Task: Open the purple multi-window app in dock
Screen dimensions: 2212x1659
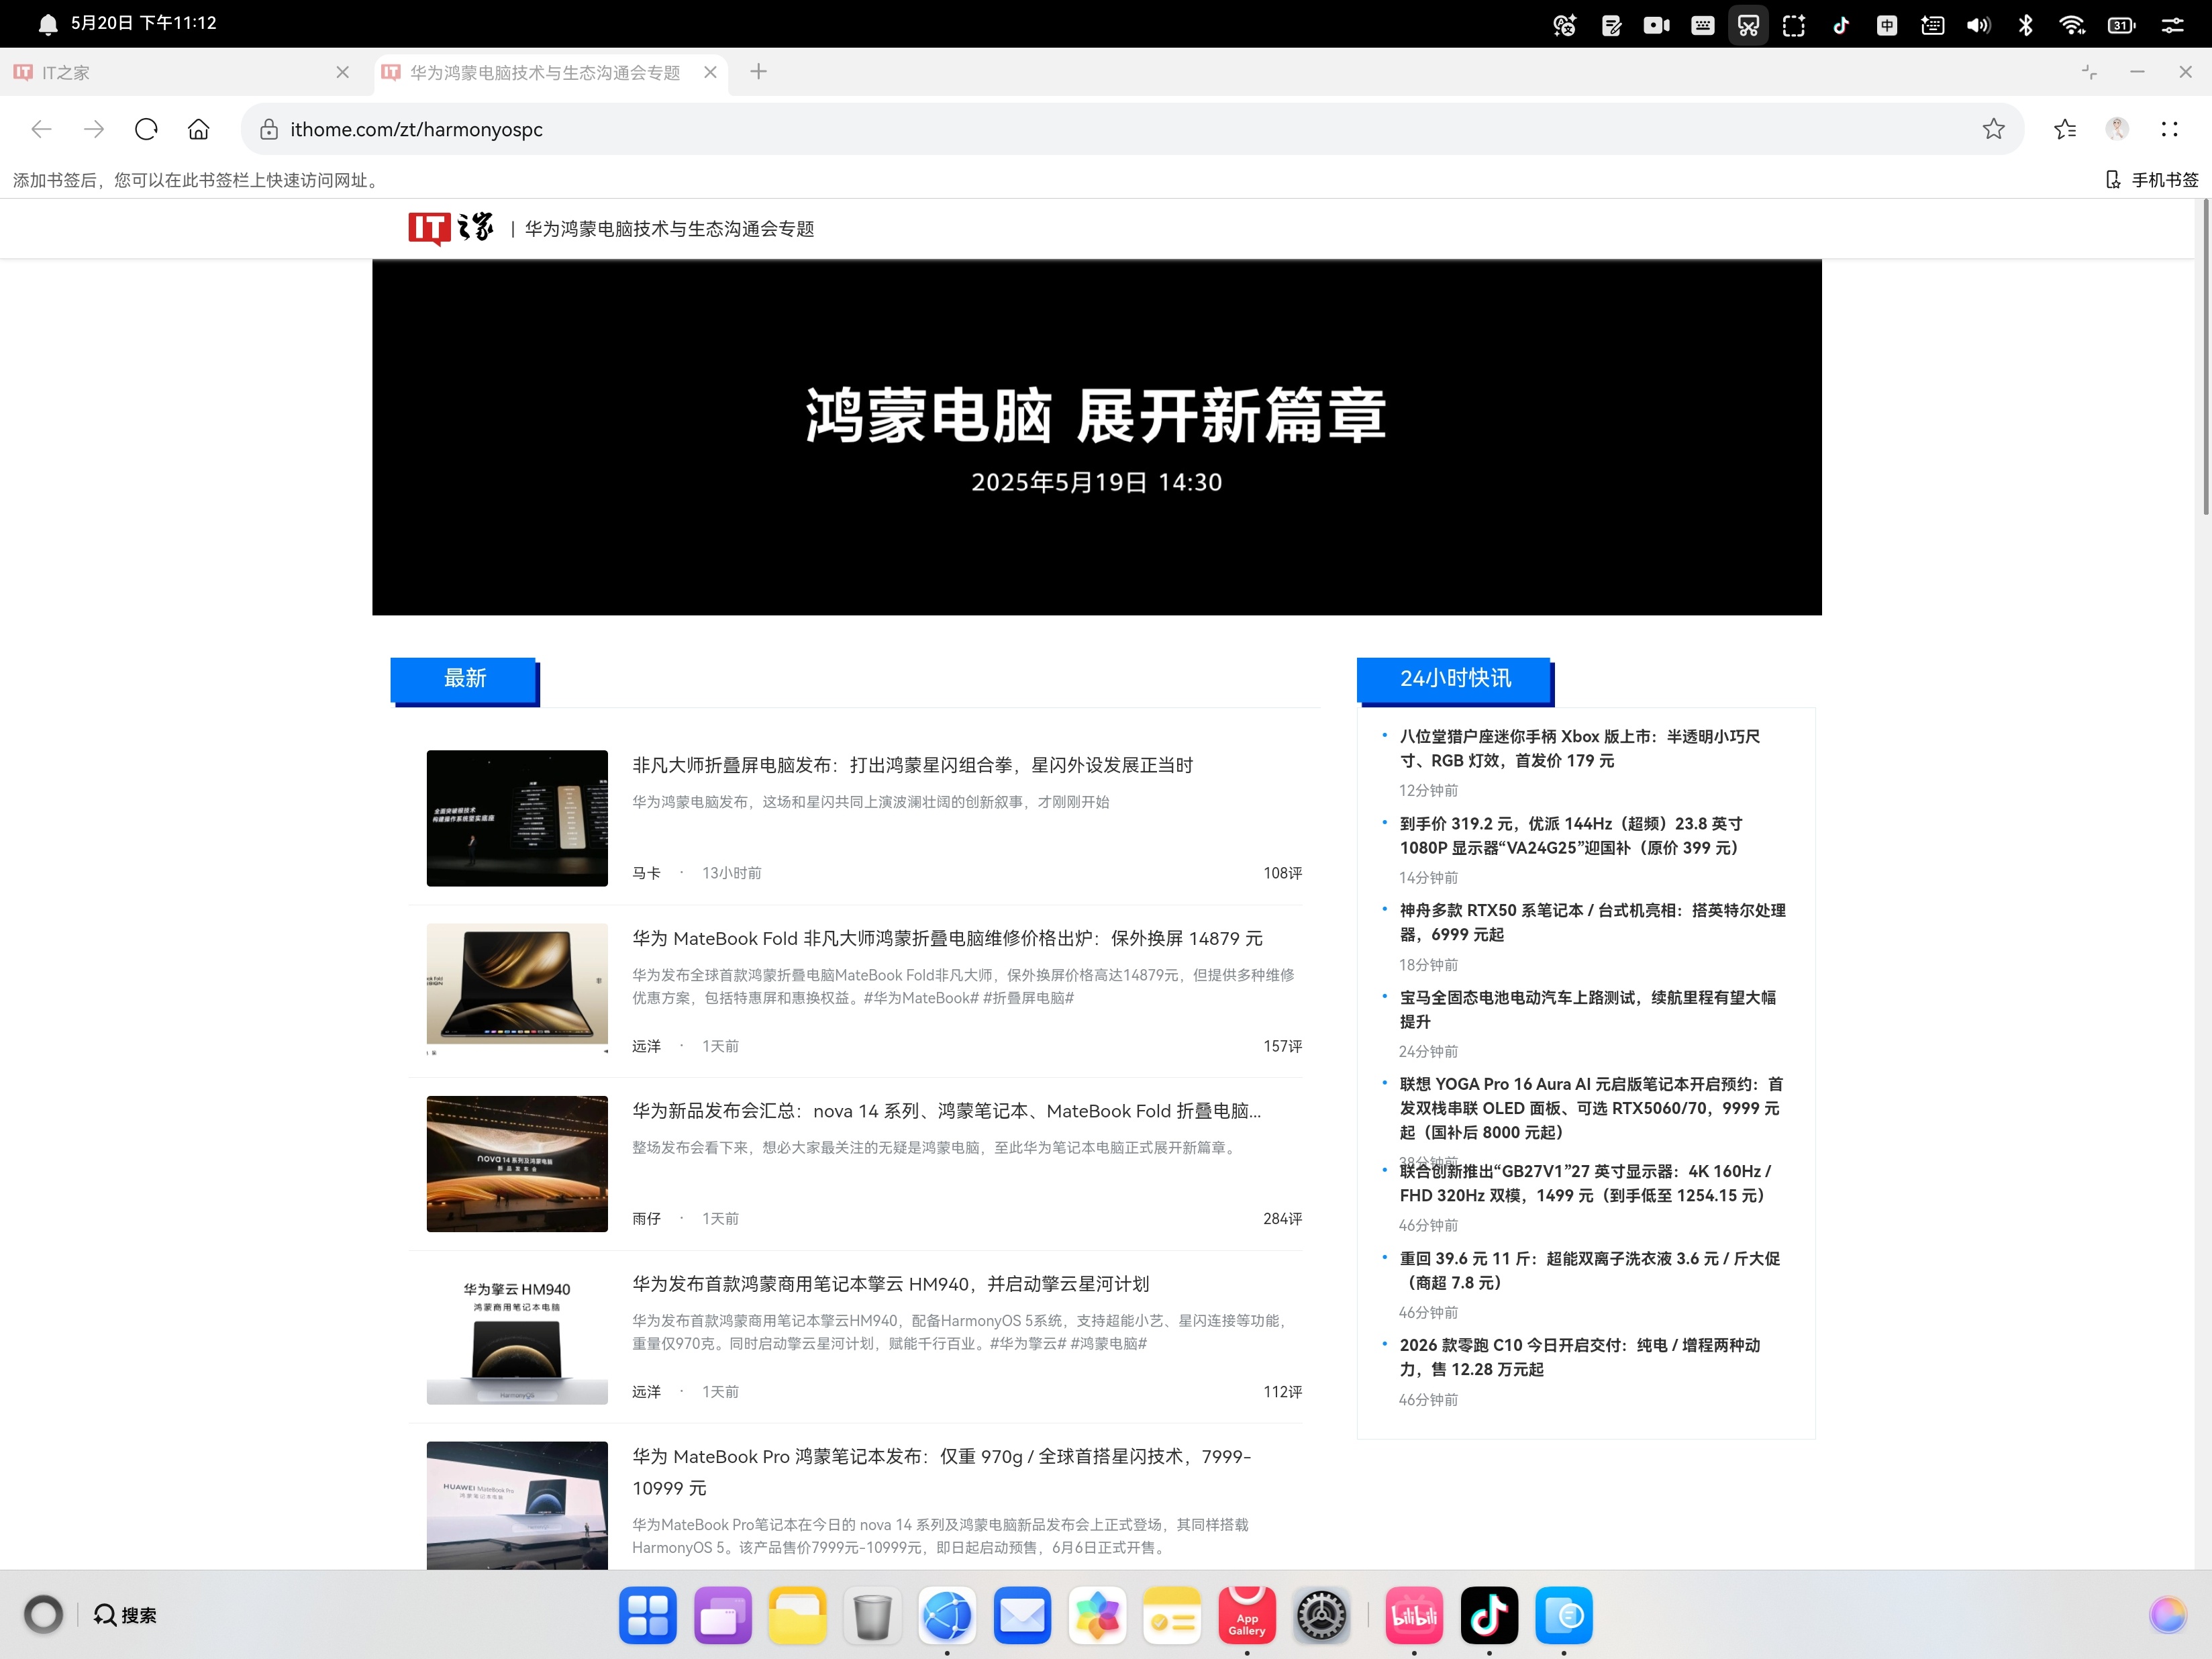Action: tap(722, 1615)
